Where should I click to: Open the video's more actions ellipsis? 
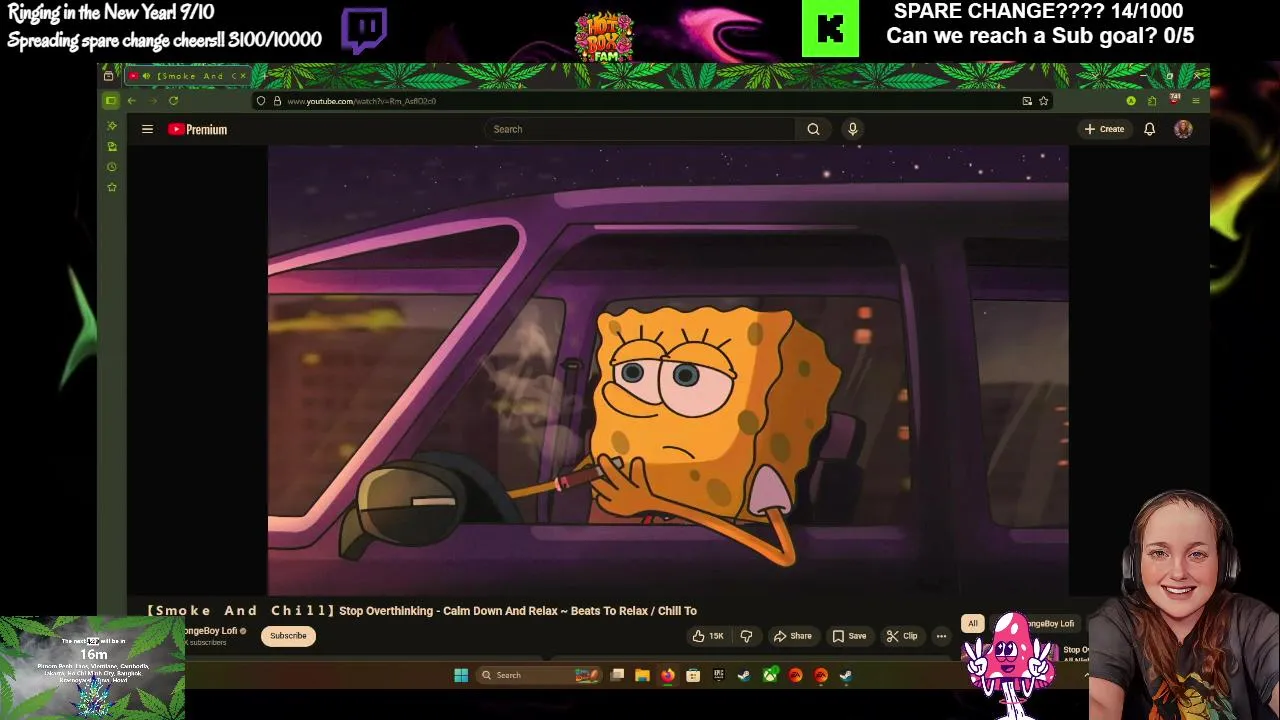click(941, 636)
